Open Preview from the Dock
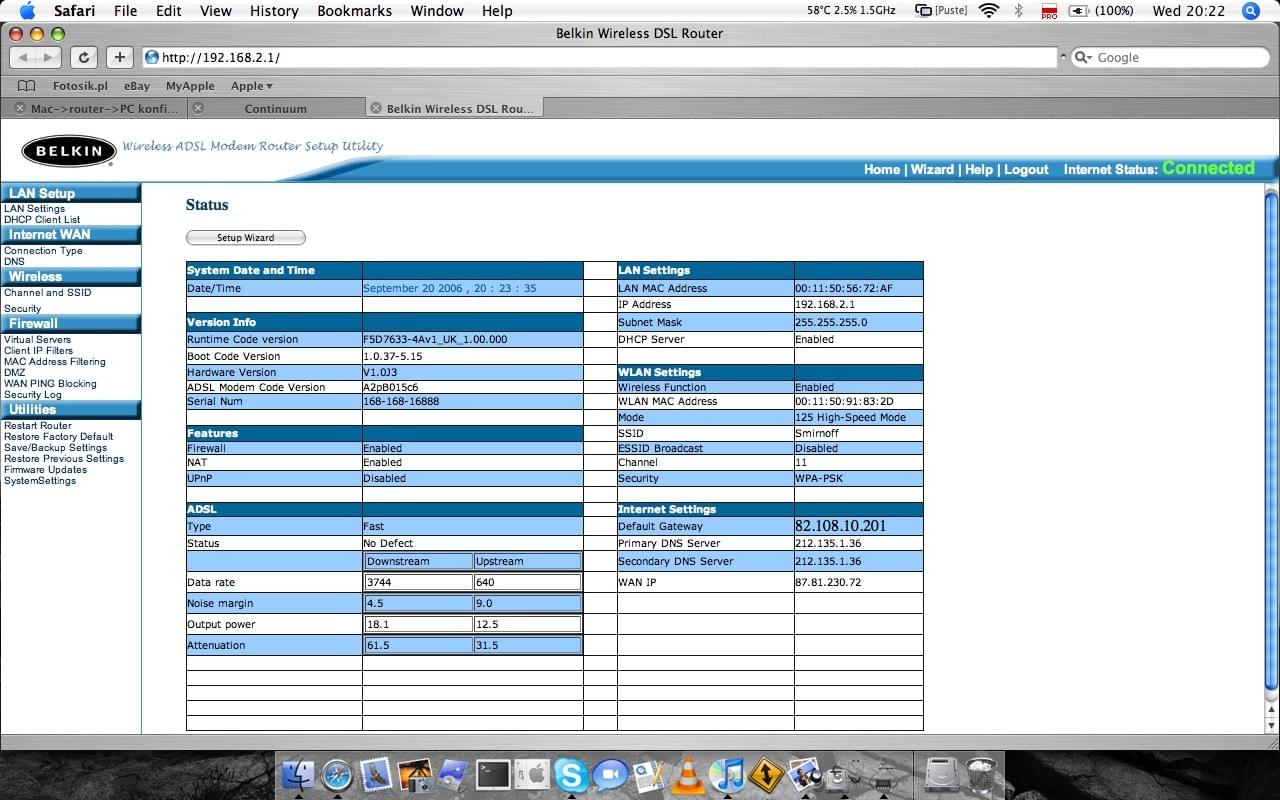This screenshot has height=800, width=1280. [x=805, y=774]
